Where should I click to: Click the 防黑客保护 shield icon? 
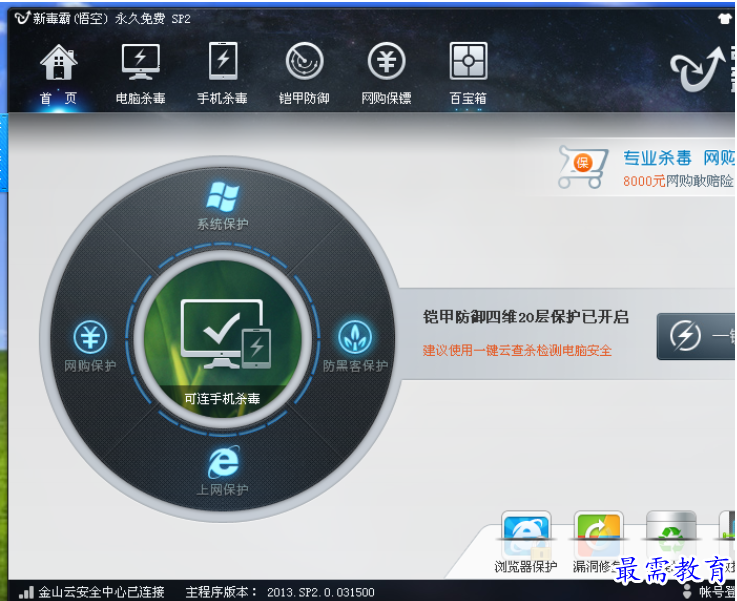pos(355,336)
